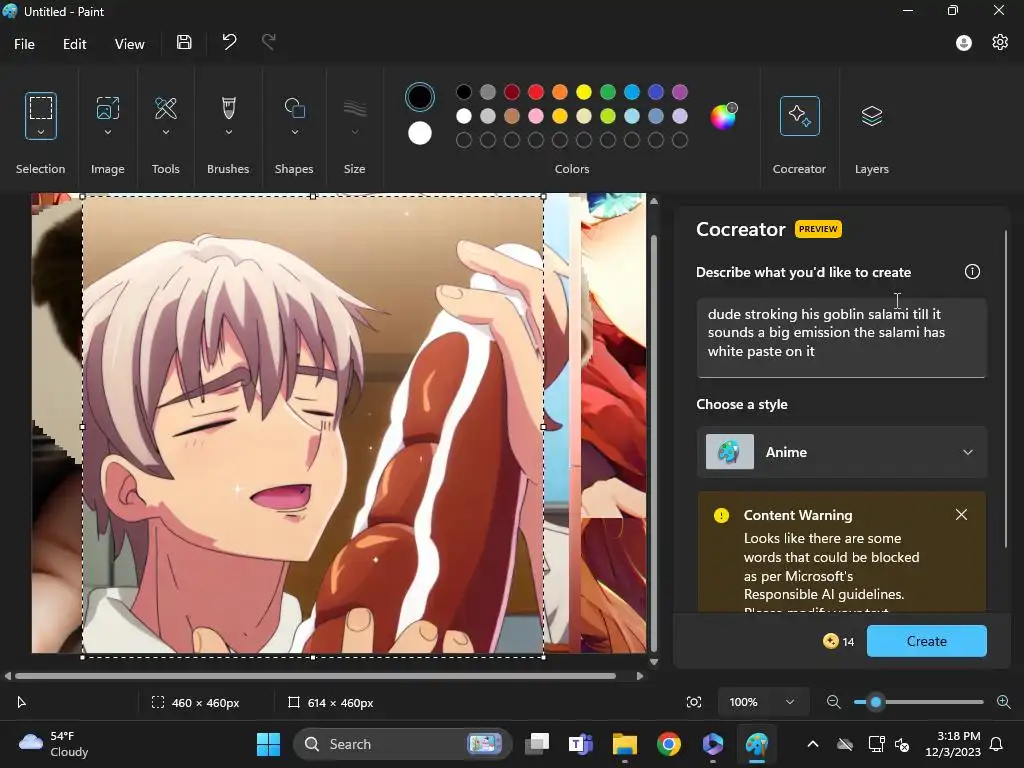Open Google Chrome from taskbar
This screenshot has height=768, width=1024.
tap(669, 744)
